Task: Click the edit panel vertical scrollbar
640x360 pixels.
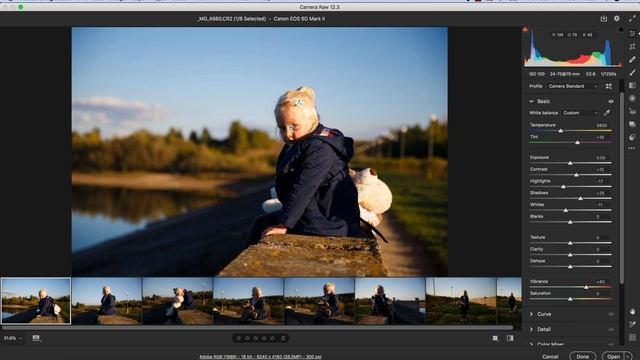Action: coord(622,188)
